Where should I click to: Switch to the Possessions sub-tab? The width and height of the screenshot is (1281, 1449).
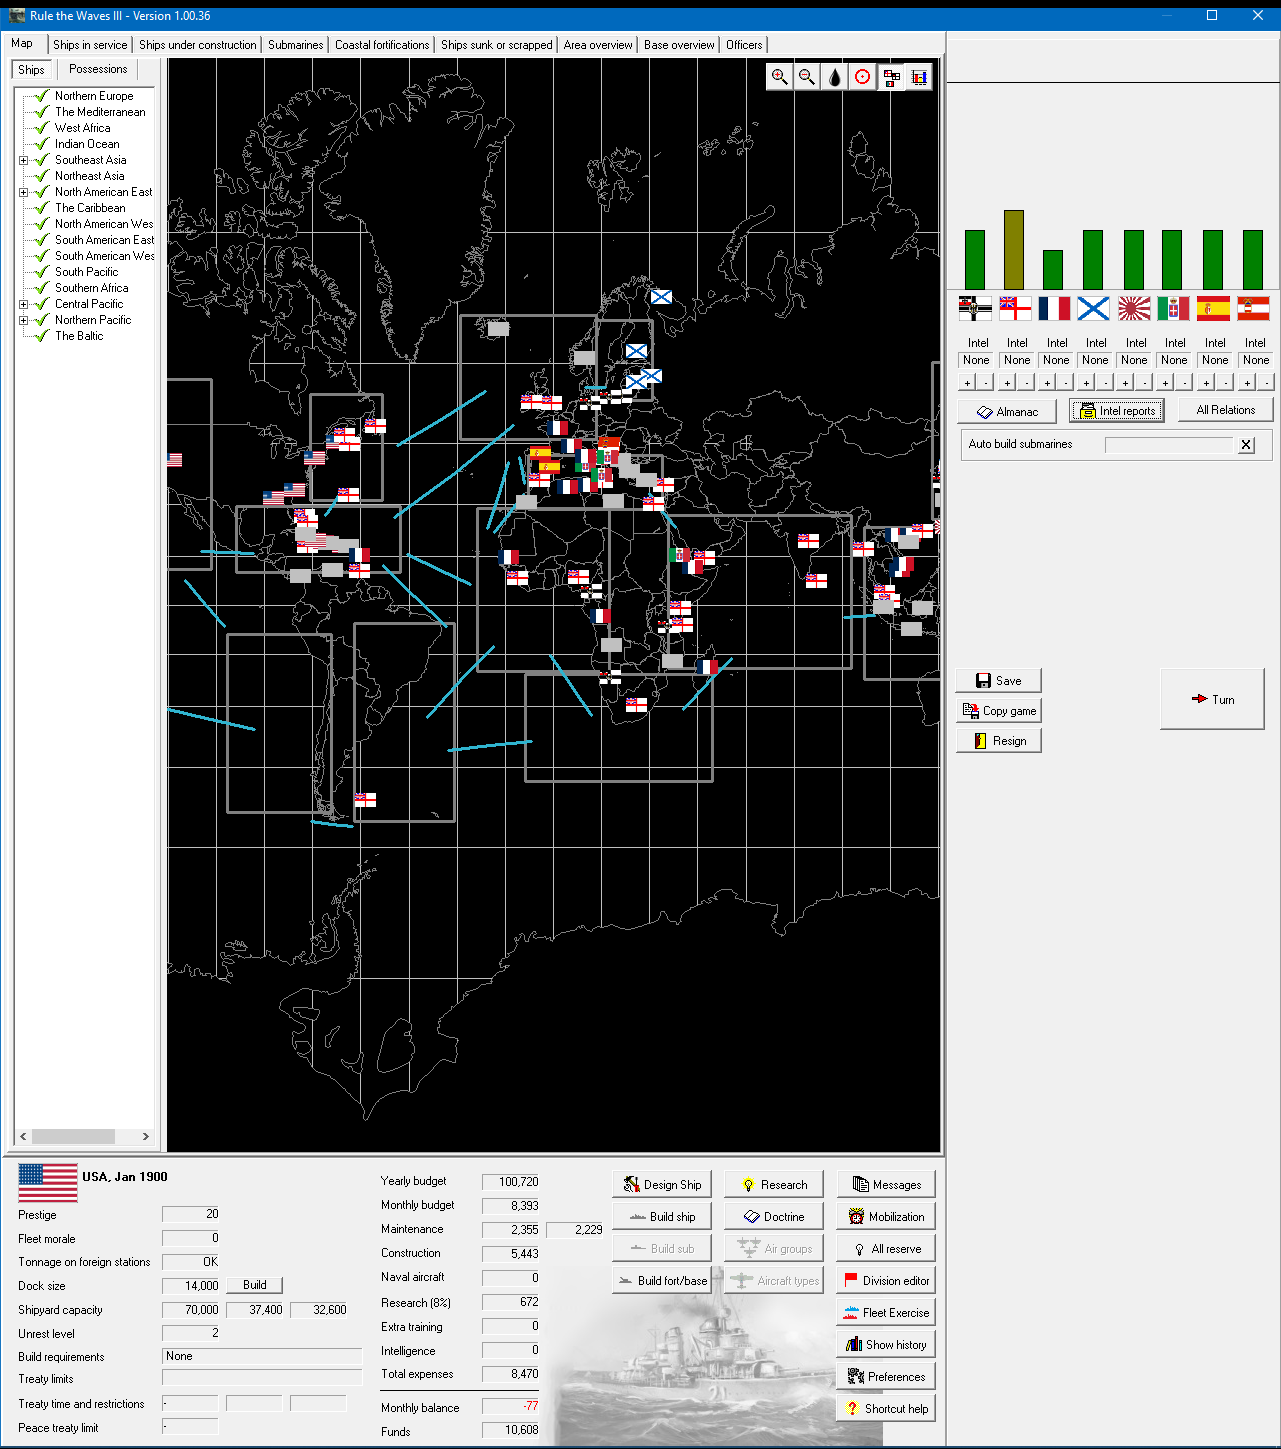[x=98, y=69]
